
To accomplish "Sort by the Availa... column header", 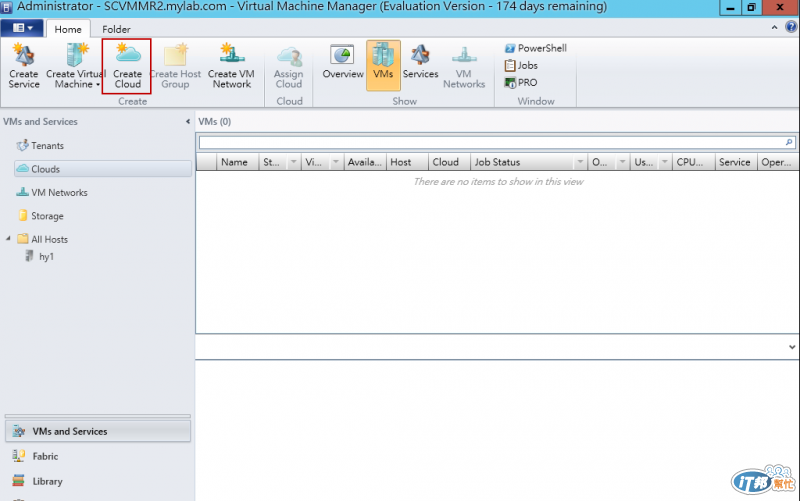I will 365,162.
